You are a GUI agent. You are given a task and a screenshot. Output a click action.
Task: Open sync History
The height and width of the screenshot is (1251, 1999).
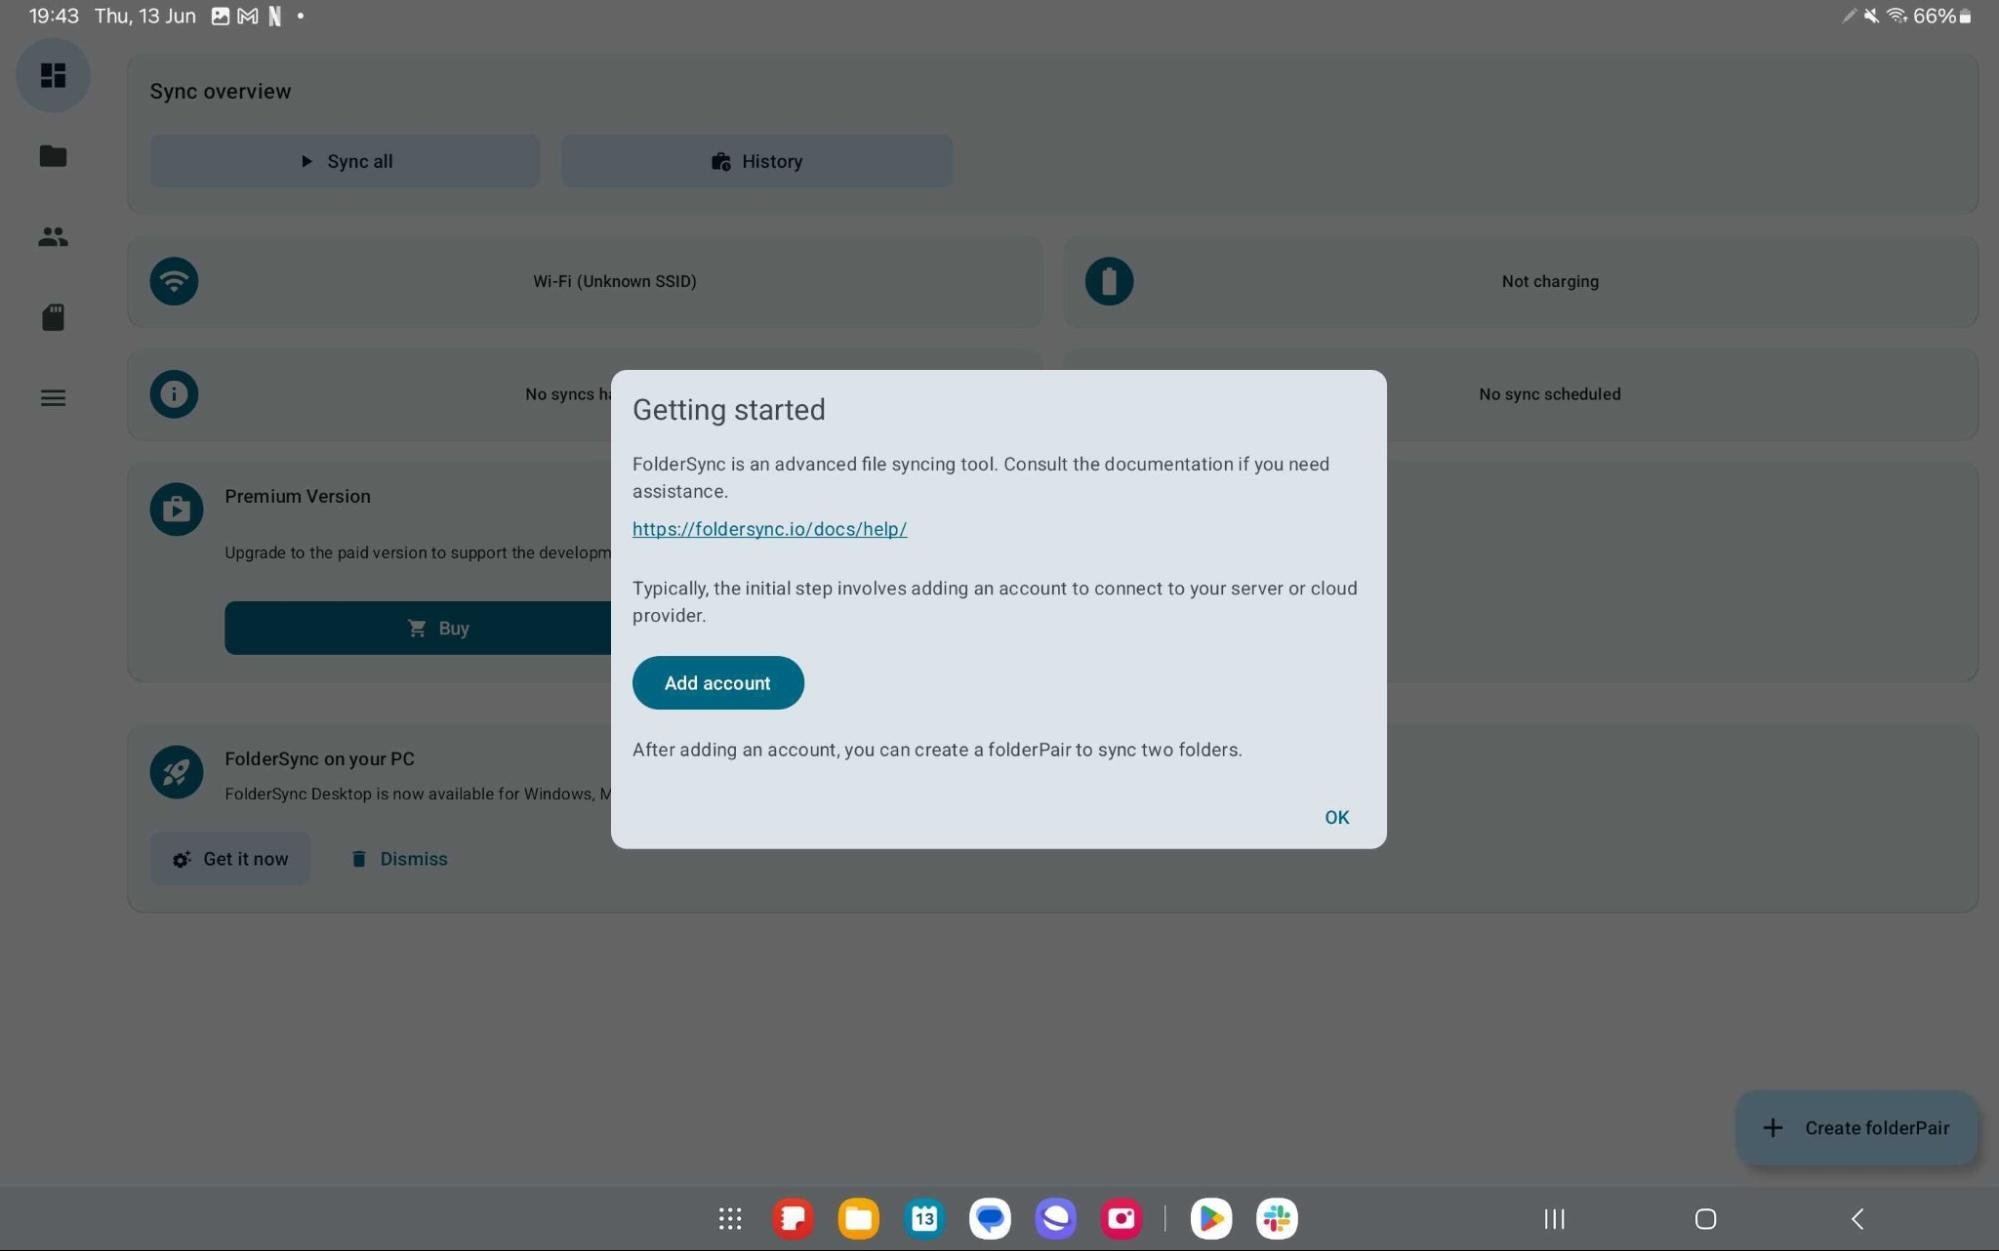click(757, 161)
